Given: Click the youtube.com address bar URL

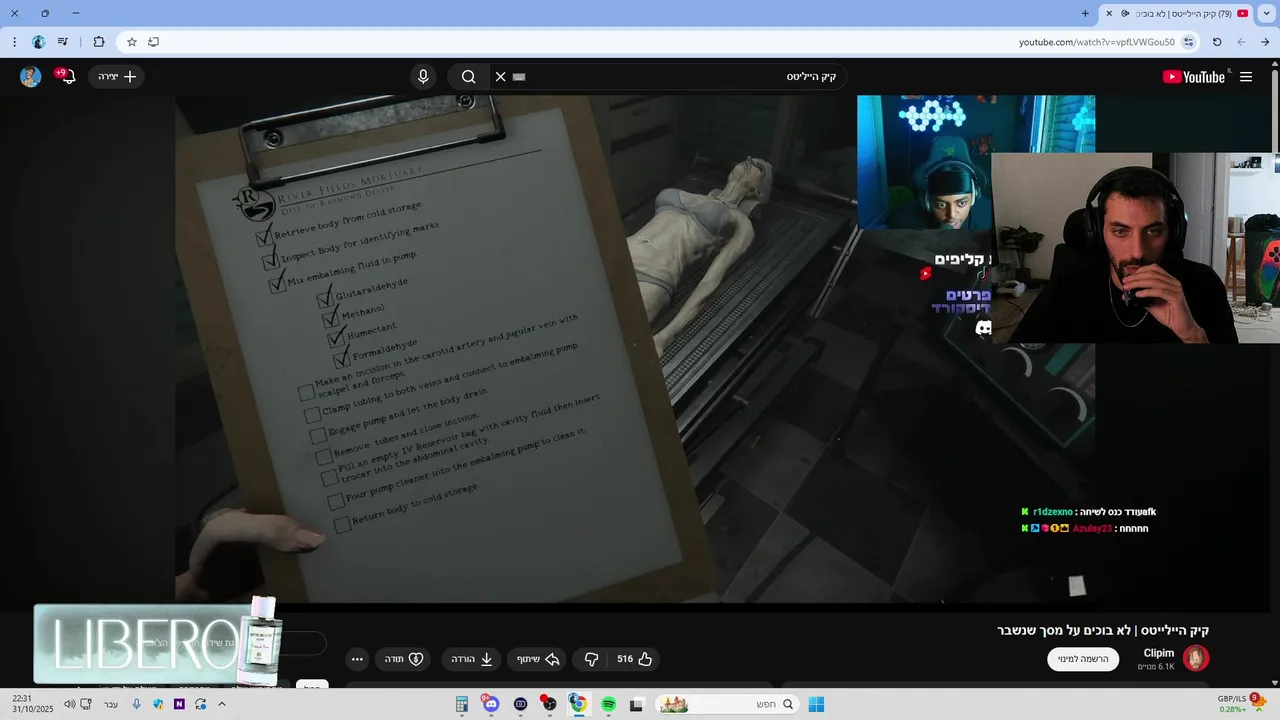Looking at the screenshot, I should click(1096, 42).
